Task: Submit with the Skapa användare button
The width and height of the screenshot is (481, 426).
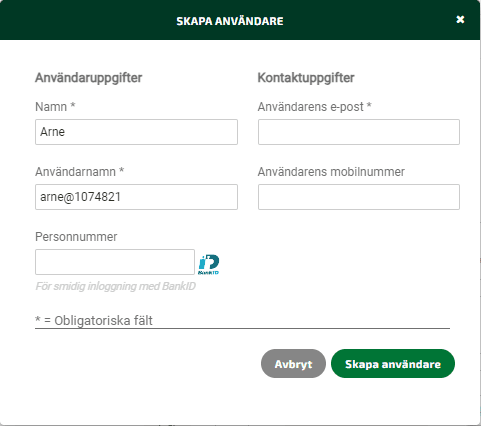Action: coord(393,364)
